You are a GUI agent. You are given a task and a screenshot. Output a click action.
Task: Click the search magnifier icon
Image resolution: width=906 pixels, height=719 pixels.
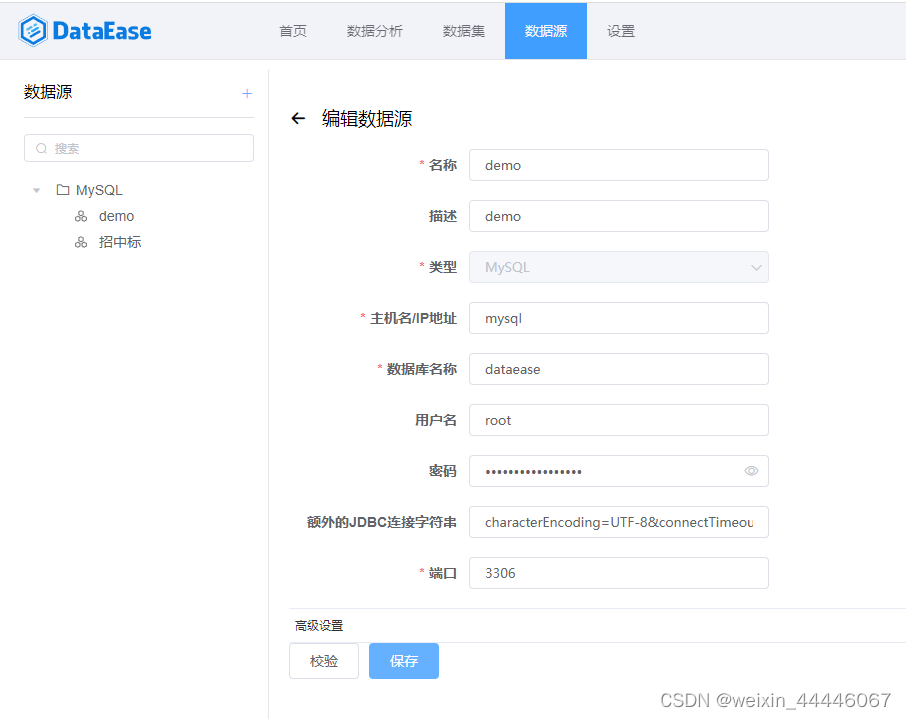click(42, 149)
